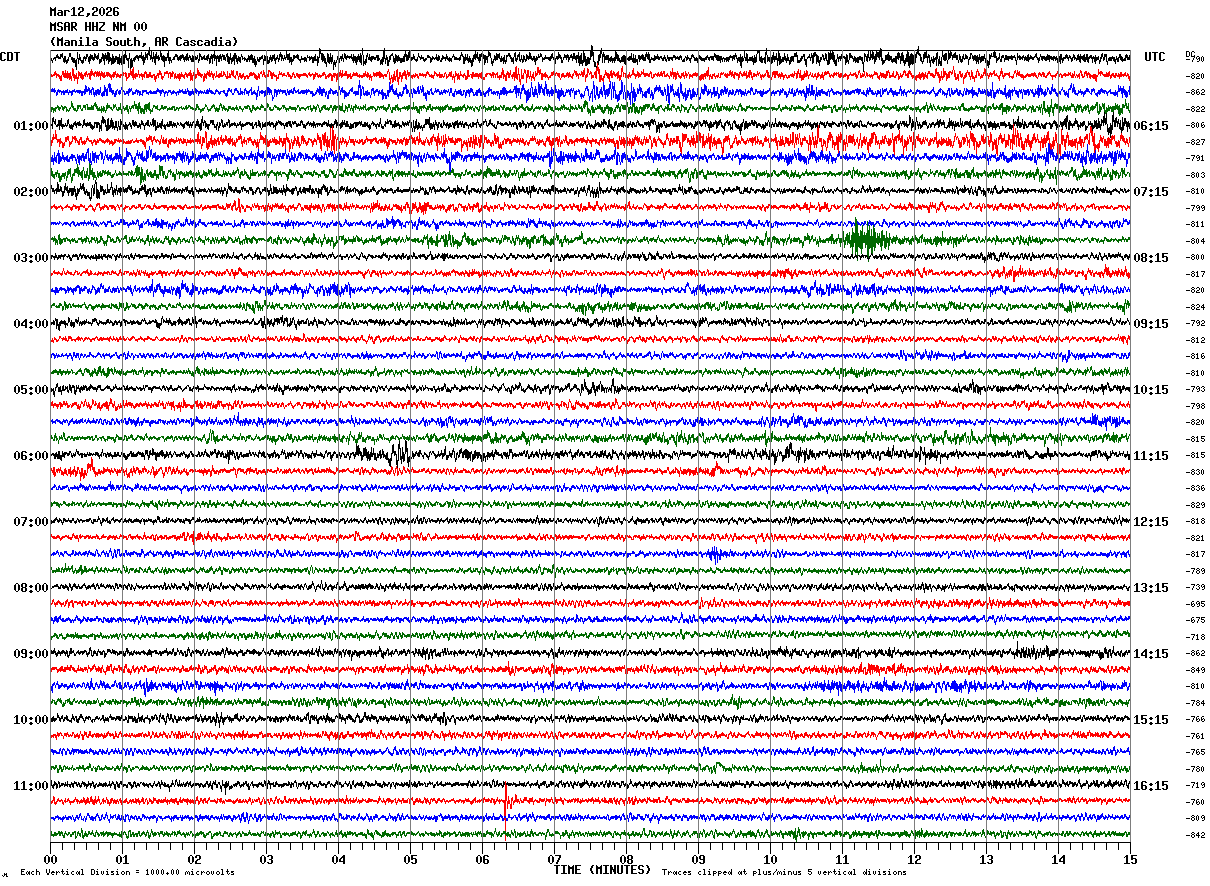Click the DC offset value -806
1210x886 pixels.
tap(1195, 126)
